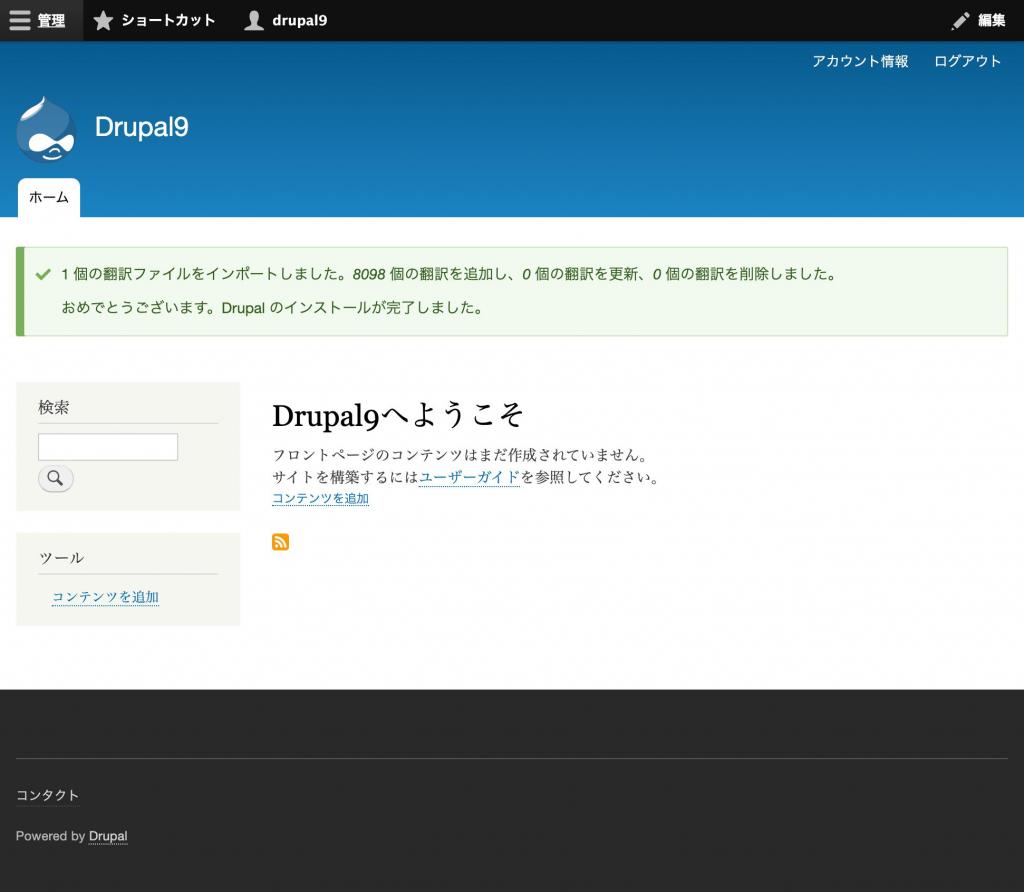Viewport: 1024px width, 892px height.
Task: Open the drupal9 user menu label
Action: [x=300, y=20]
